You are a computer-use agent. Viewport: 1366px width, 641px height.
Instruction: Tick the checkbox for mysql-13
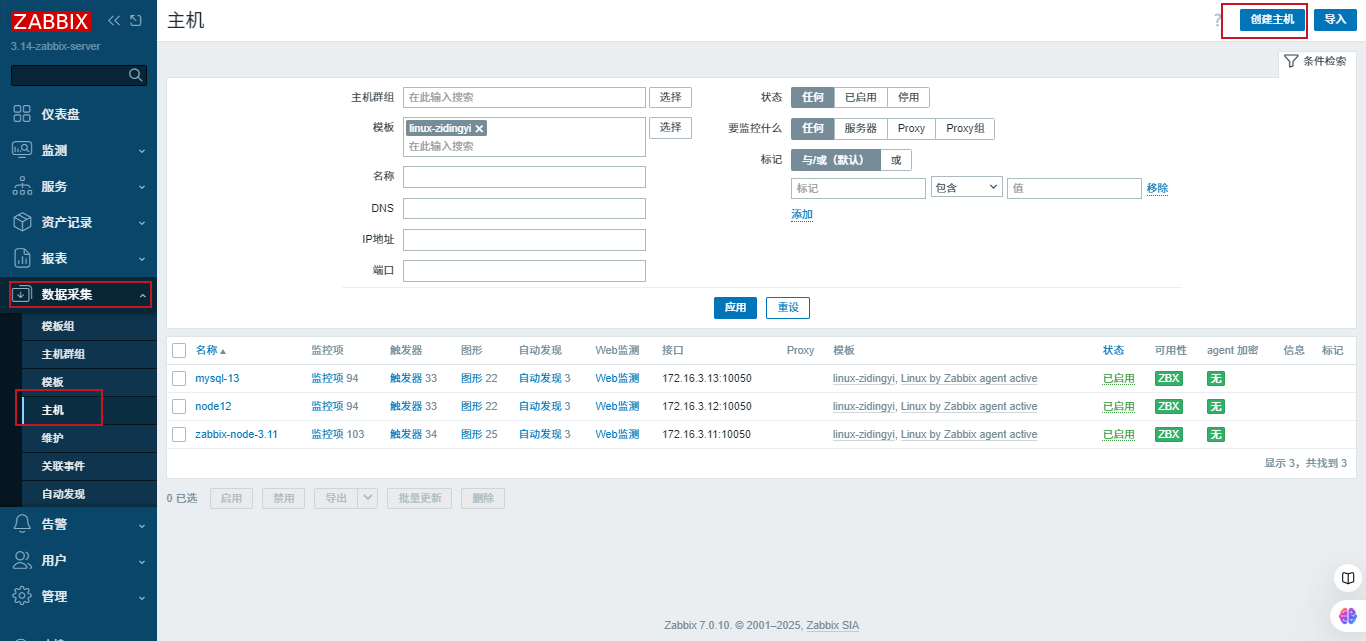pos(179,378)
